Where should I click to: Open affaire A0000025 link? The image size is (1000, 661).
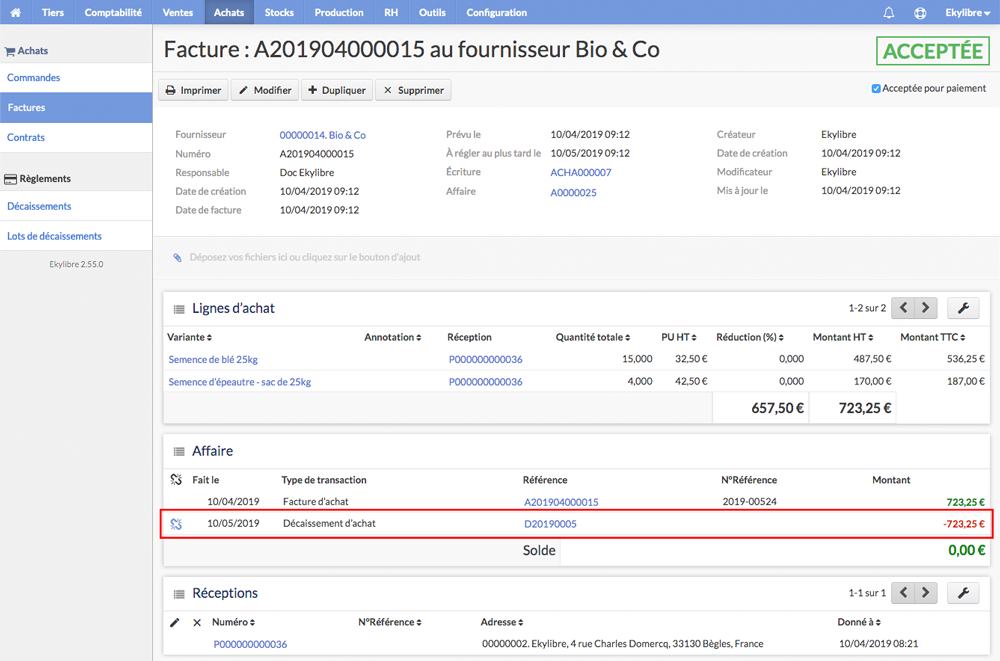[573, 193]
